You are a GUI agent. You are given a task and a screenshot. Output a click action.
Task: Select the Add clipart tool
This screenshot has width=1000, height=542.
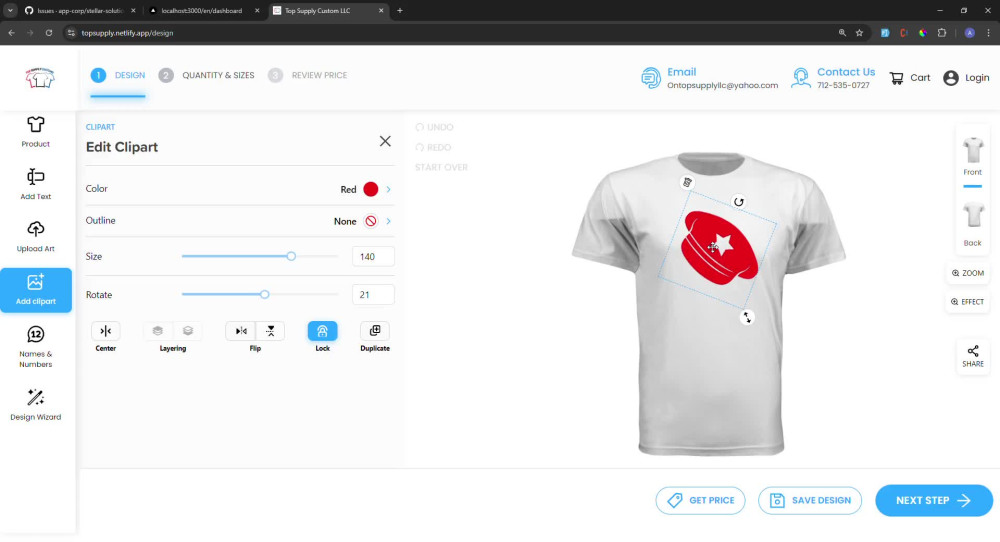(36, 290)
